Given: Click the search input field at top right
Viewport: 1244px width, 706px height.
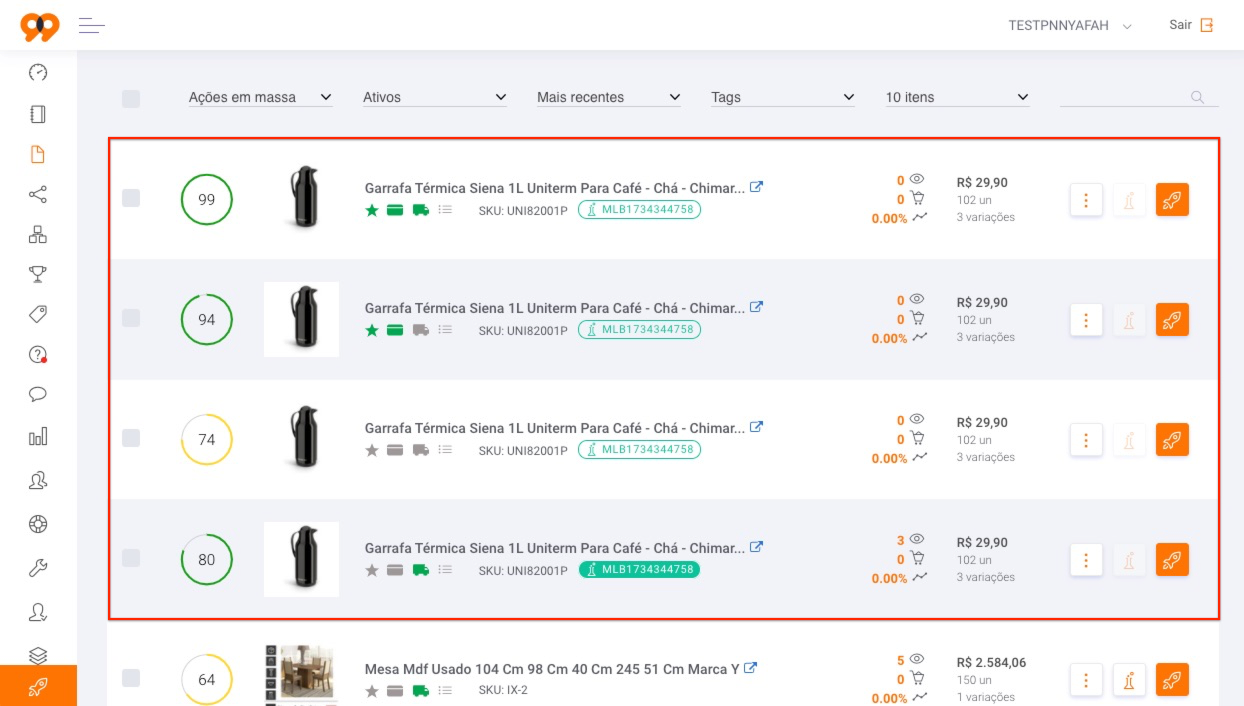Looking at the screenshot, I should (1139, 97).
